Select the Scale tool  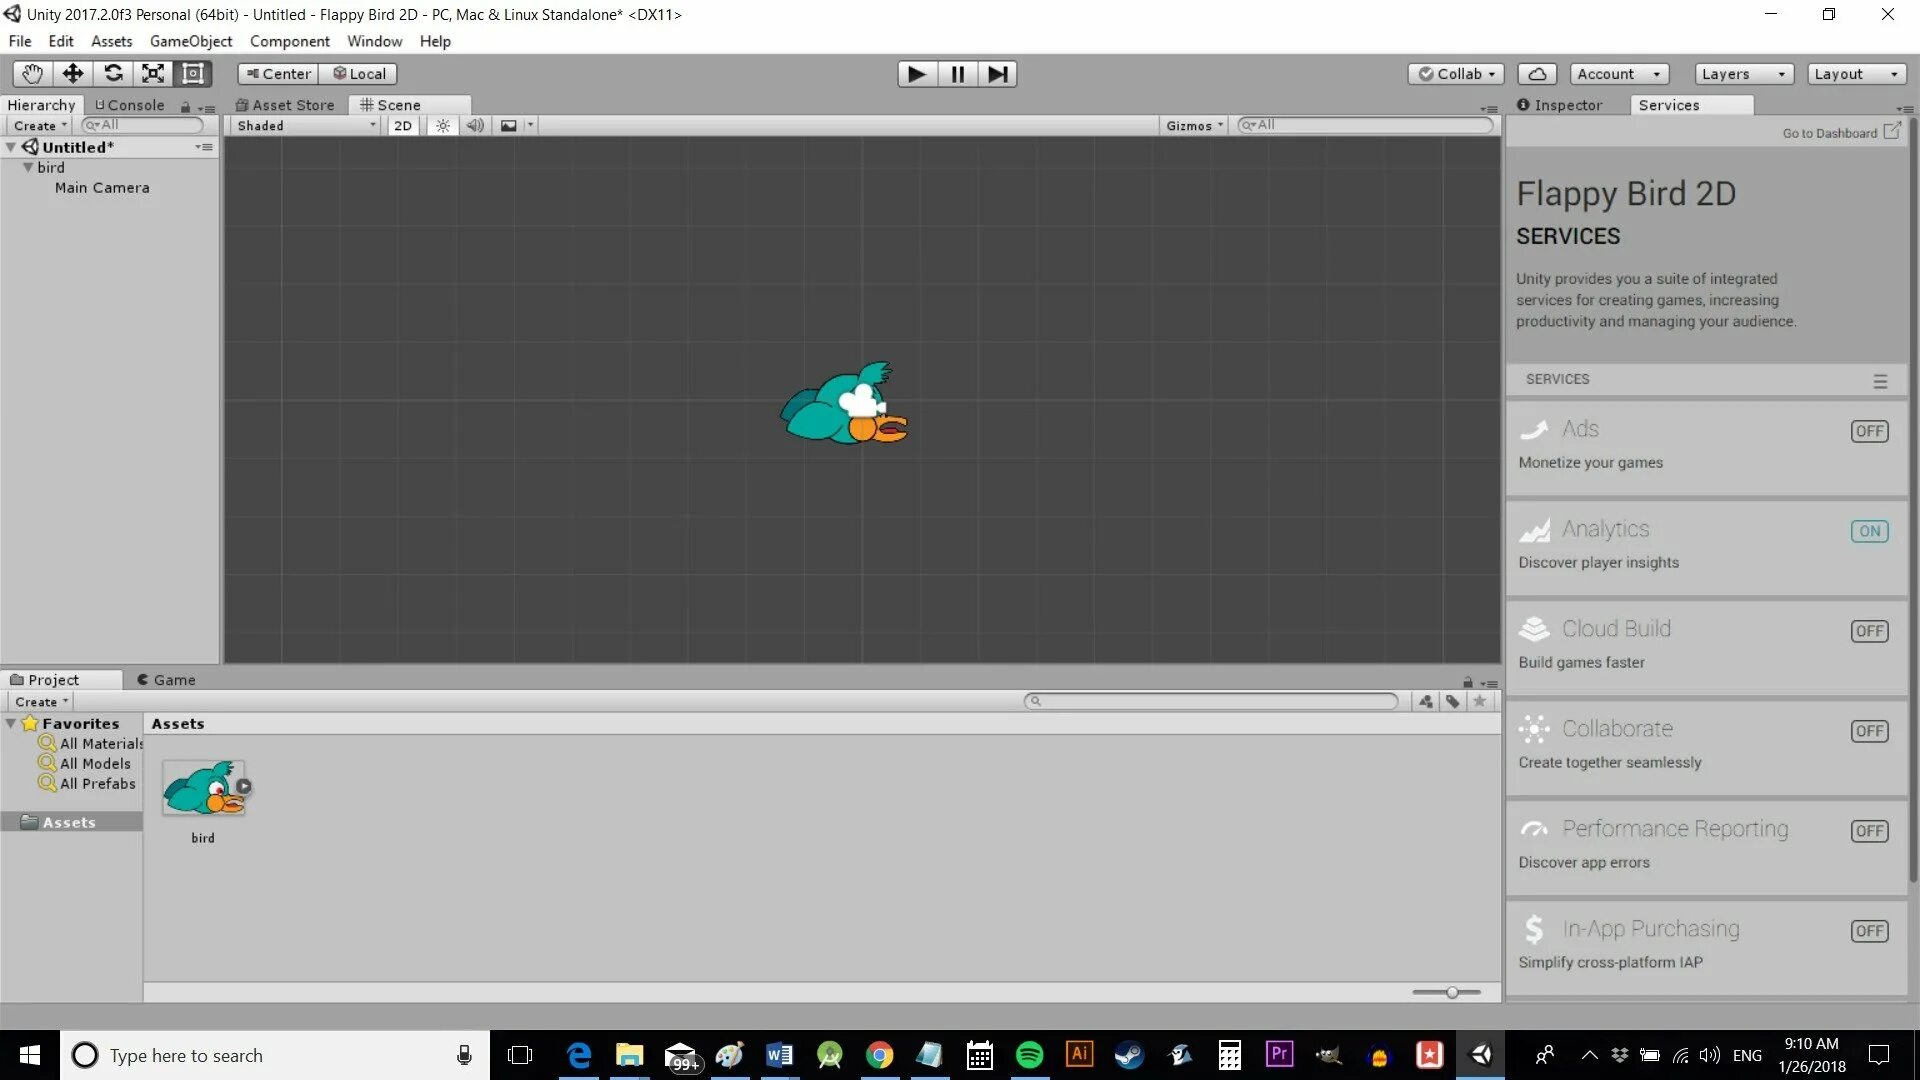pyautogui.click(x=153, y=74)
